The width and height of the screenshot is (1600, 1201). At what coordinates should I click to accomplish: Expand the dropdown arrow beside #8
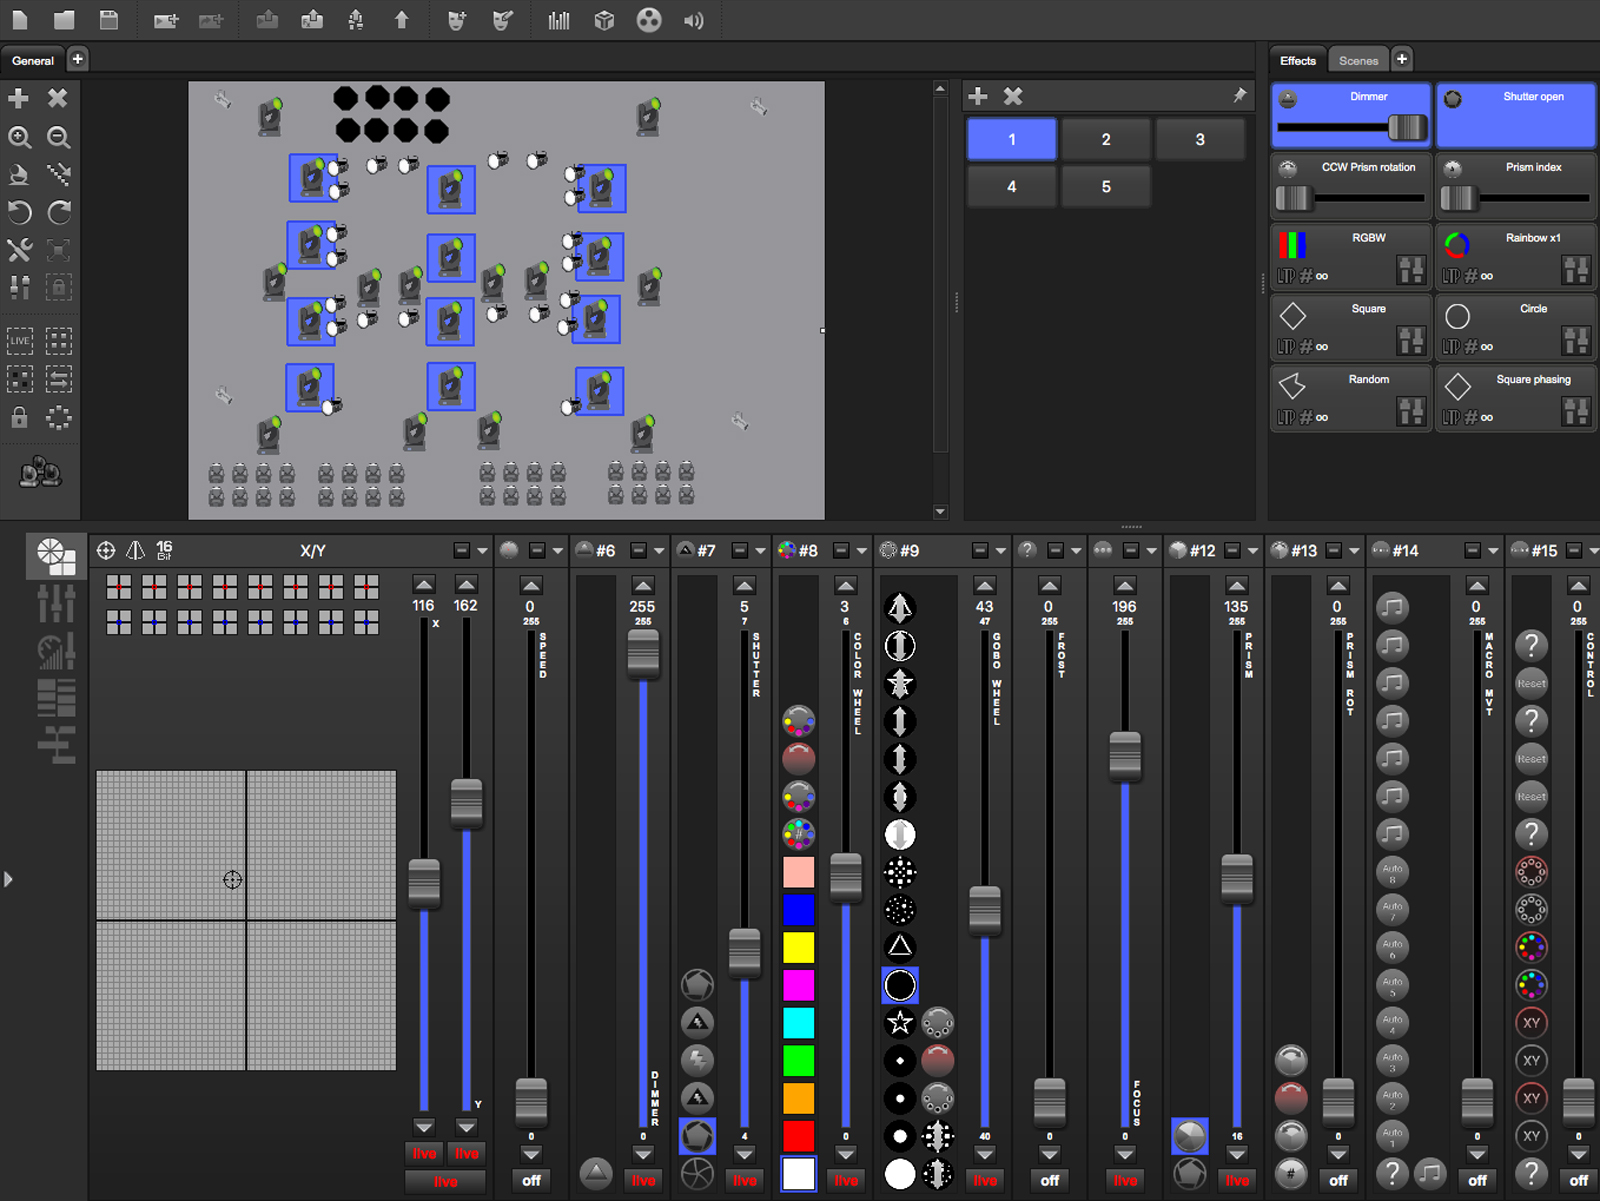(x=862, y=551)
